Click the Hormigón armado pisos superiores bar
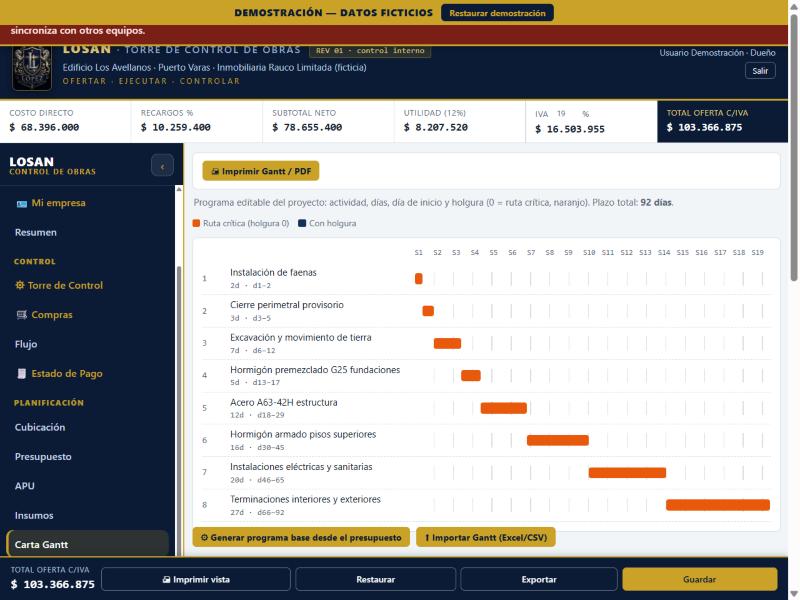Screen dimensions: 800x600 [x=558, y=440]
